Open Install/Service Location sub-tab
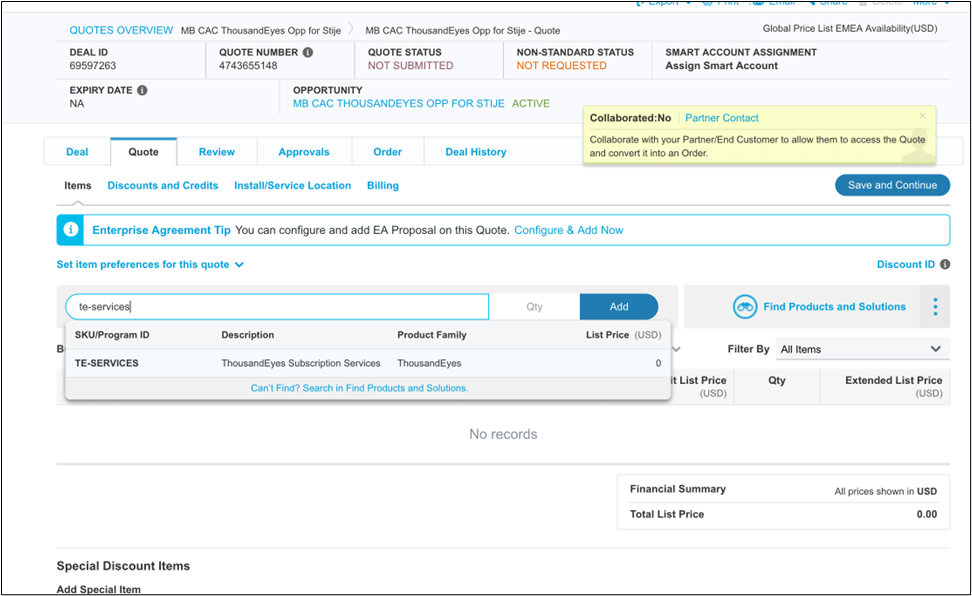 click(292, 185)
